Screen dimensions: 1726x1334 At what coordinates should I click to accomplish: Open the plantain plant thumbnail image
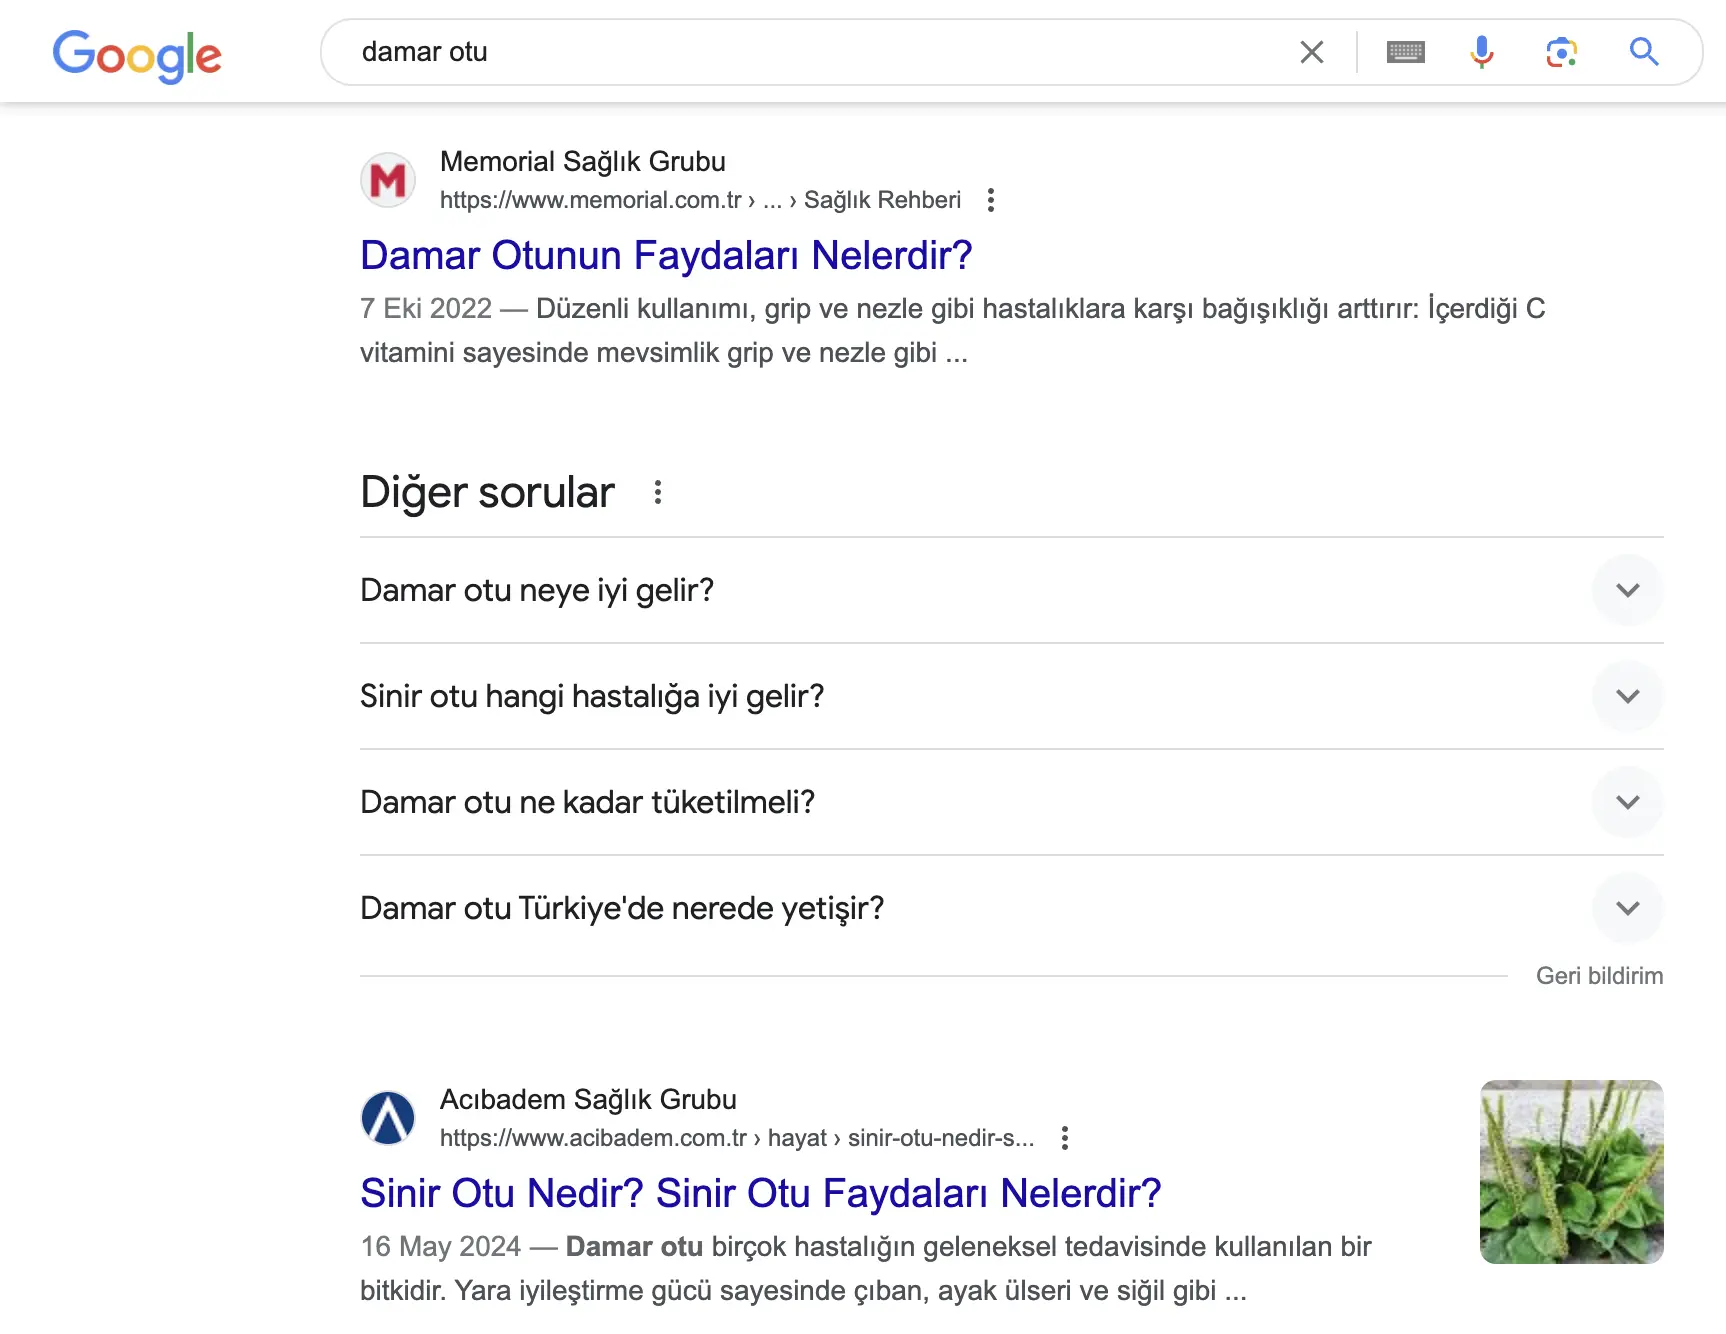pos(1571,1172)
